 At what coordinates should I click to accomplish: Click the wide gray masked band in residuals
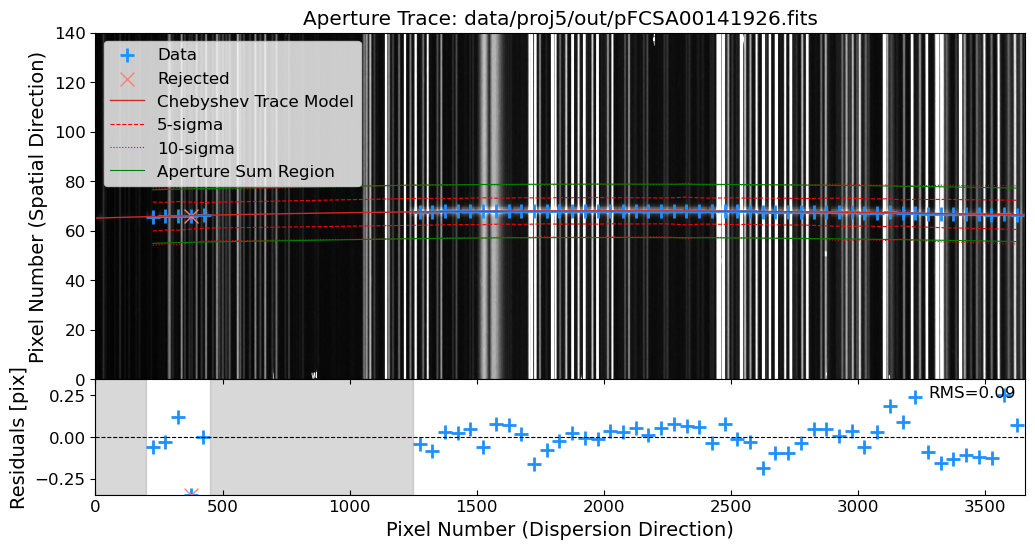click(x=311, y=437)
